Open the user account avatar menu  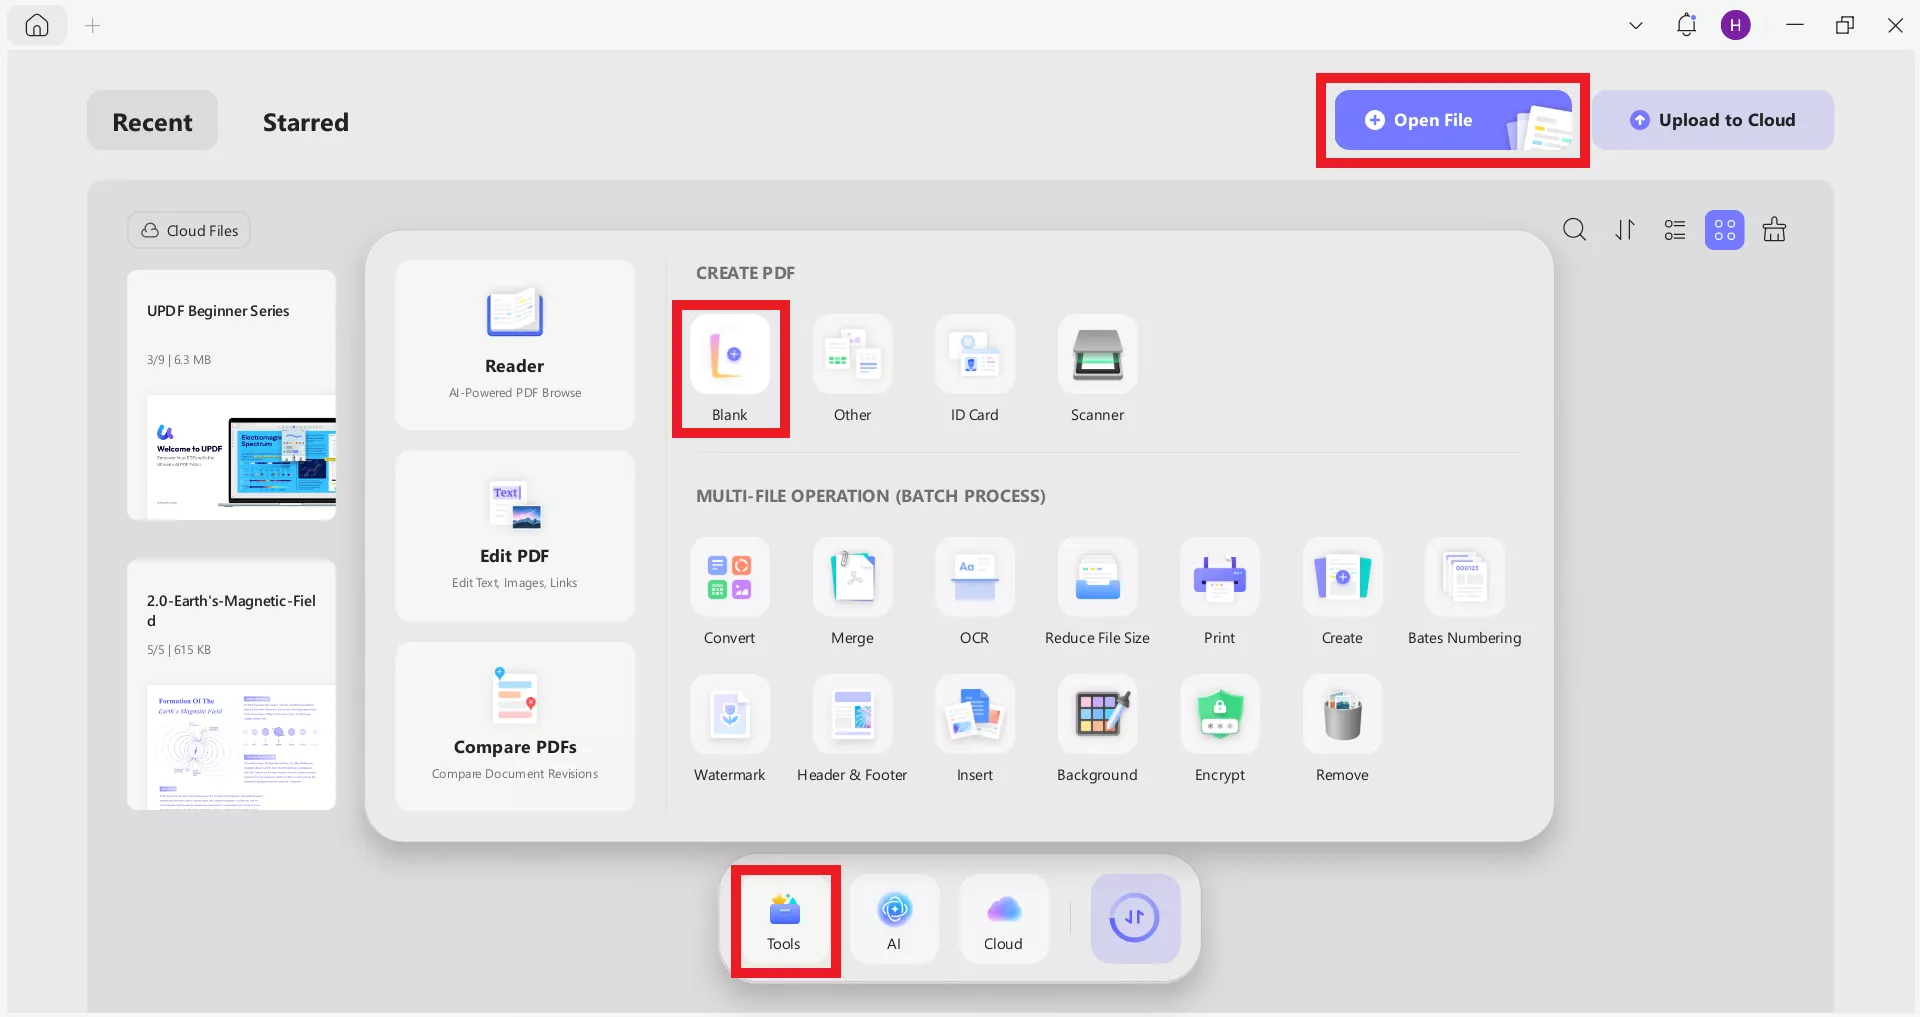coord(1735,26)
